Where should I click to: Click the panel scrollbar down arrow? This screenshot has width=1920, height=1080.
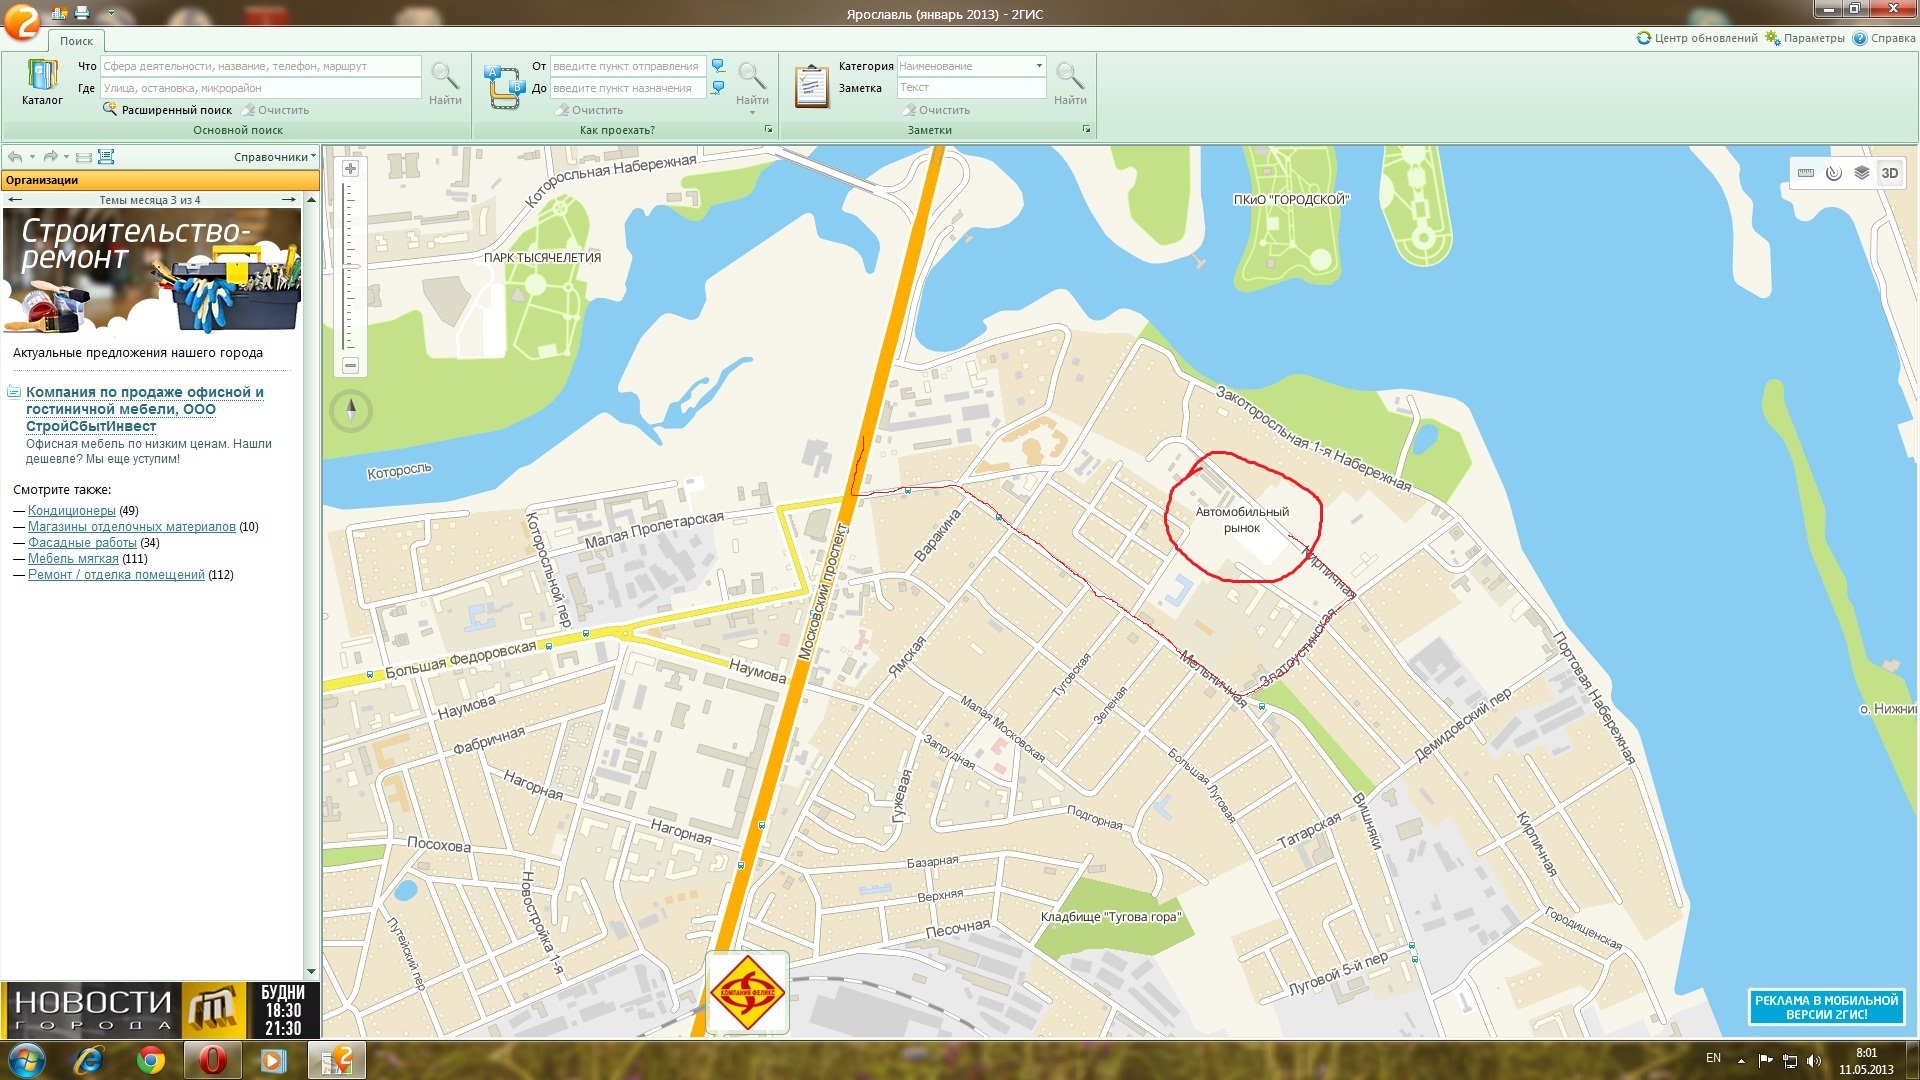[x=311, y=971]
